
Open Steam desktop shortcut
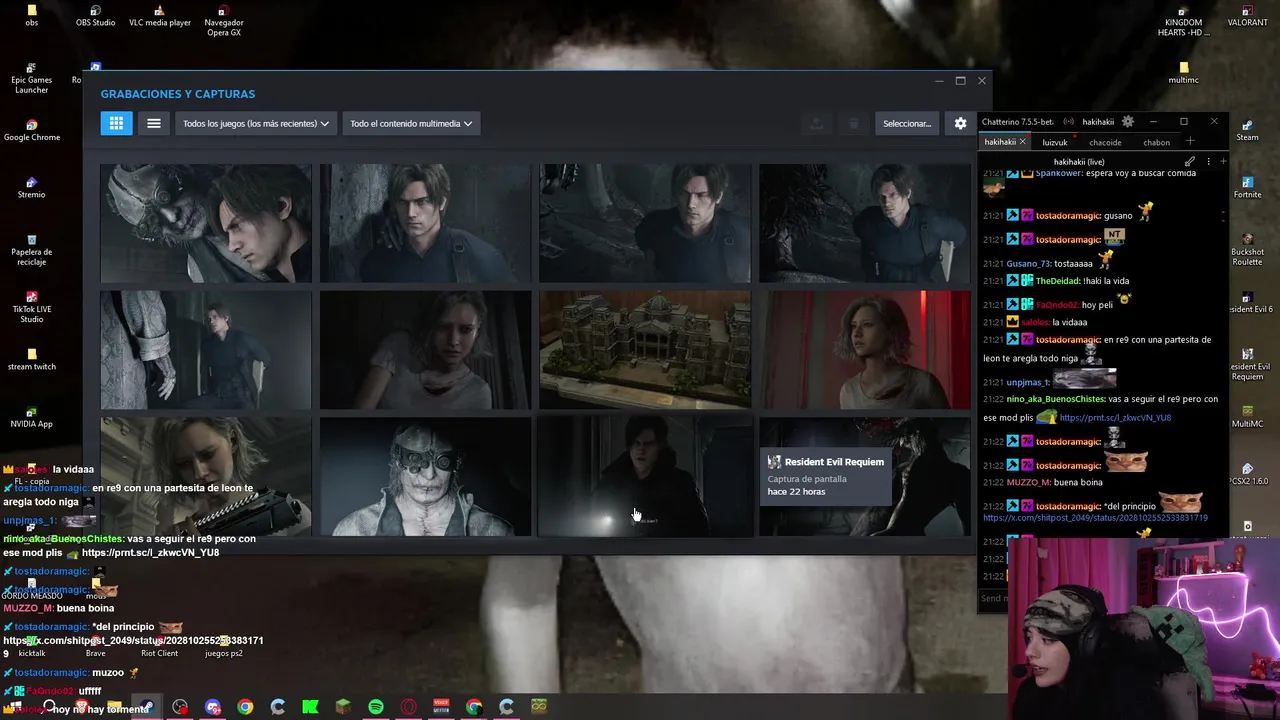(x=1248, y=130)
